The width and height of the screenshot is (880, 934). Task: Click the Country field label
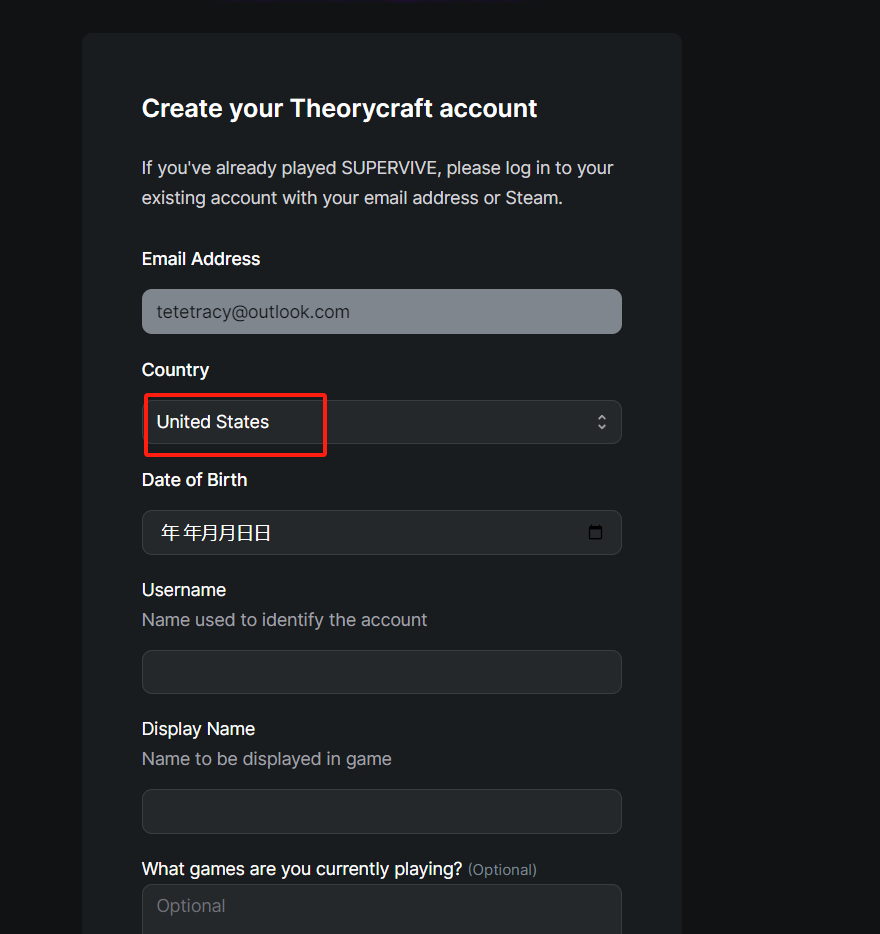pos(175,370)
